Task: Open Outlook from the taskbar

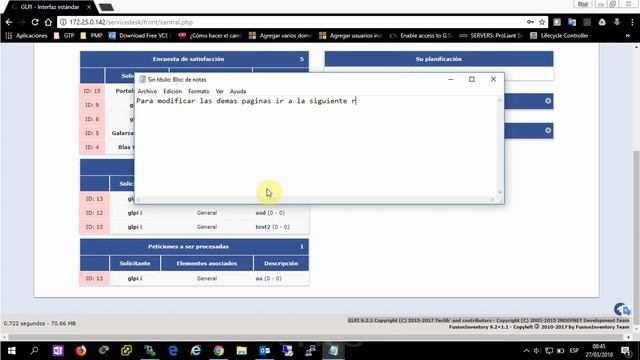Action: [x=264, y=351]
